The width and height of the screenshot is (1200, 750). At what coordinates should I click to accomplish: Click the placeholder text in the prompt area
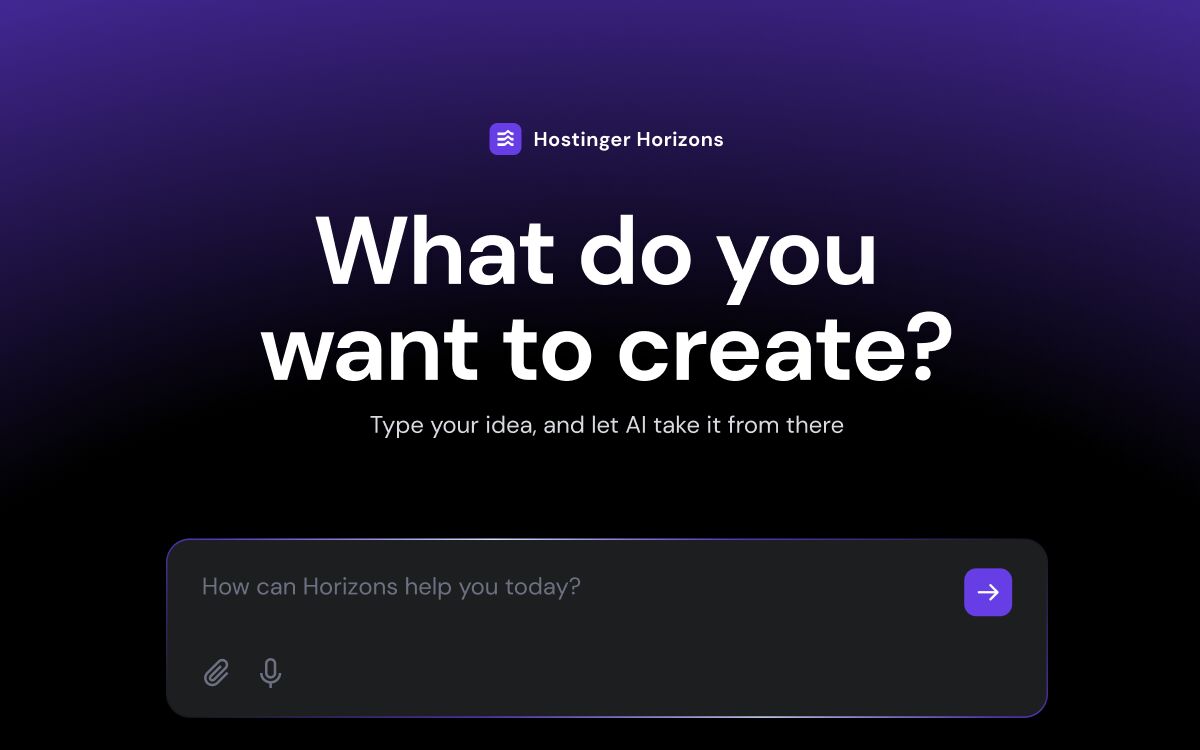click(390, 587)
